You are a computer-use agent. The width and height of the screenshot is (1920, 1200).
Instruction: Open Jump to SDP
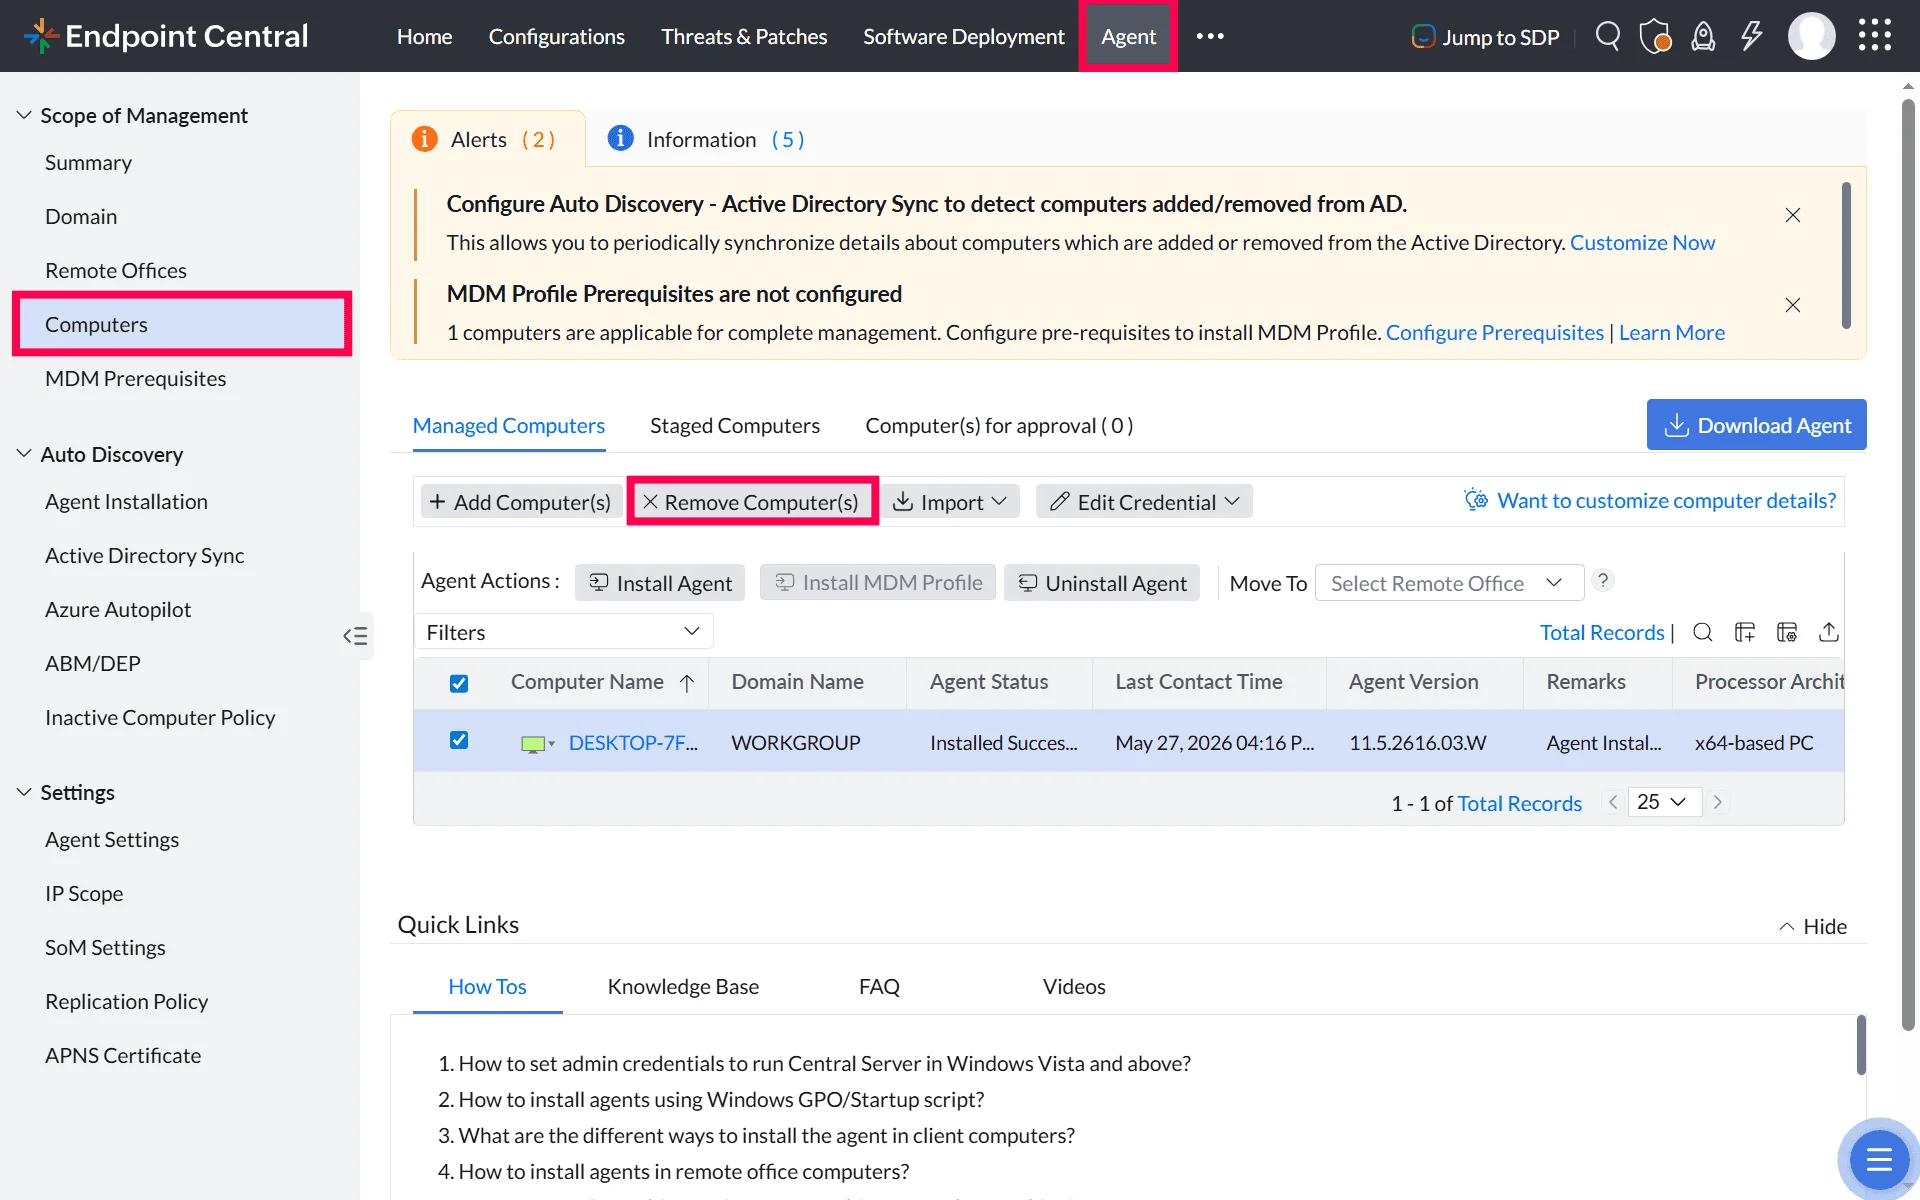[x=1486, y=37]
